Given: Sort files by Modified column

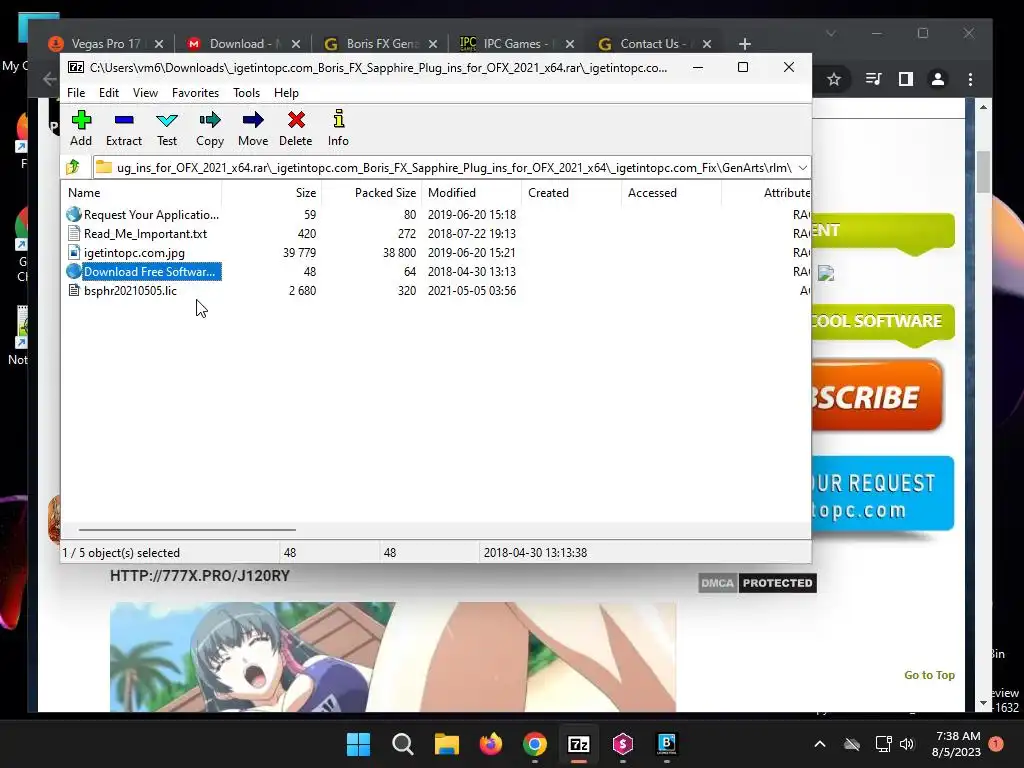Looking at the screenshot, I should 472,193.
